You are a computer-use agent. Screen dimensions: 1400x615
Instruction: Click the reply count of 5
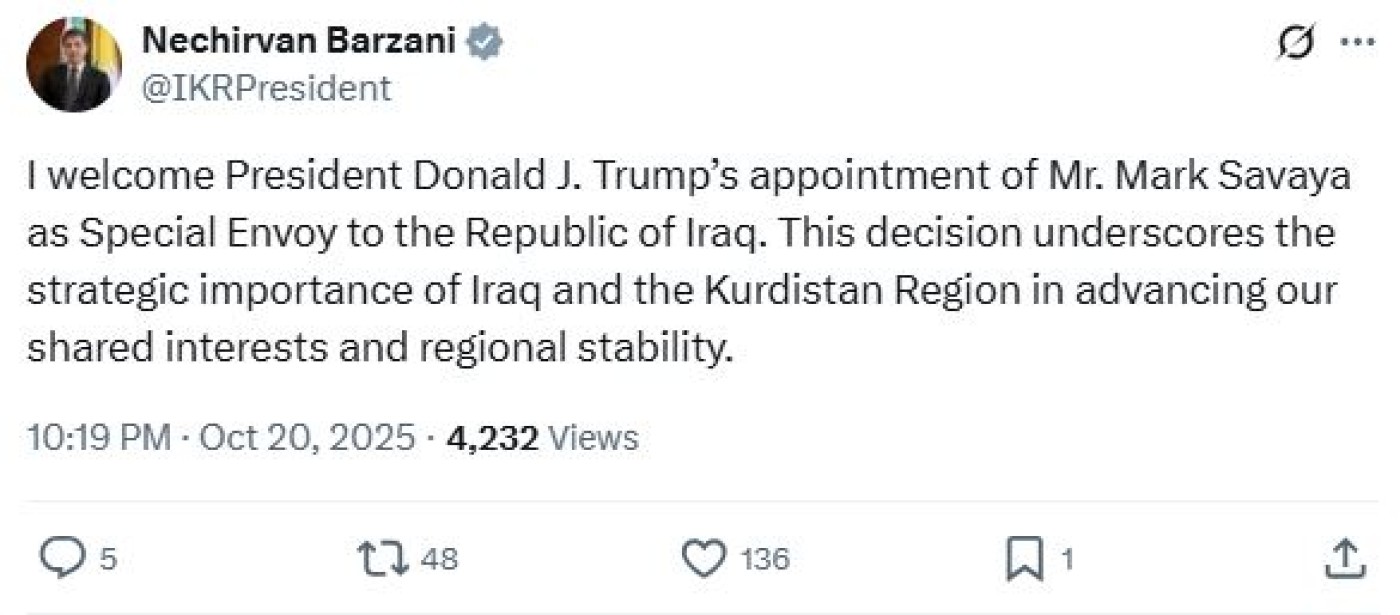pos(108,559)
